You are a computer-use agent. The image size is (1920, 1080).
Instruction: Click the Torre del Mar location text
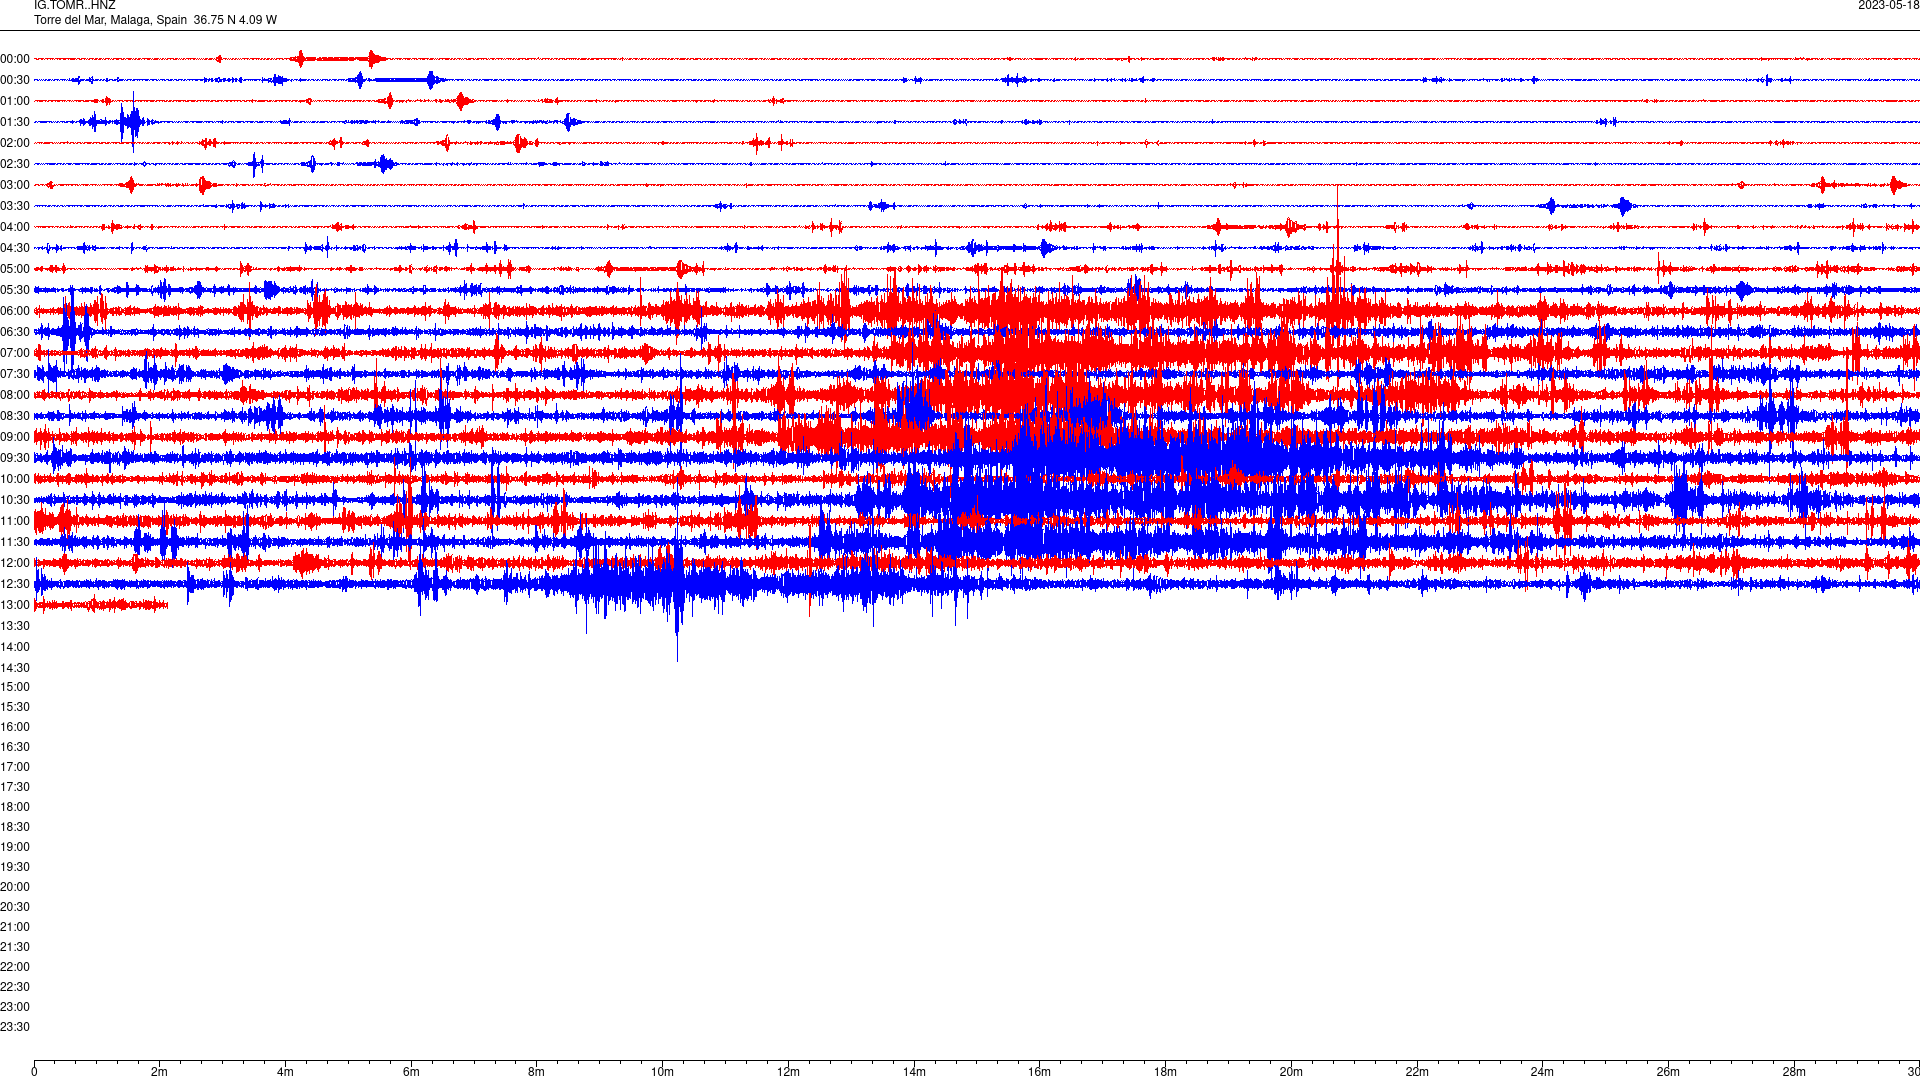coord(155,20)
